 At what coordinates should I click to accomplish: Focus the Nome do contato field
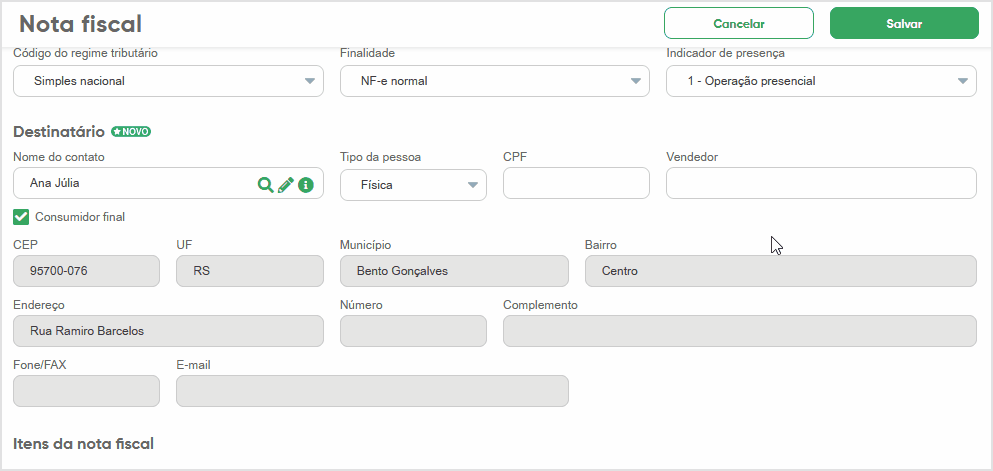pos(168,183)
